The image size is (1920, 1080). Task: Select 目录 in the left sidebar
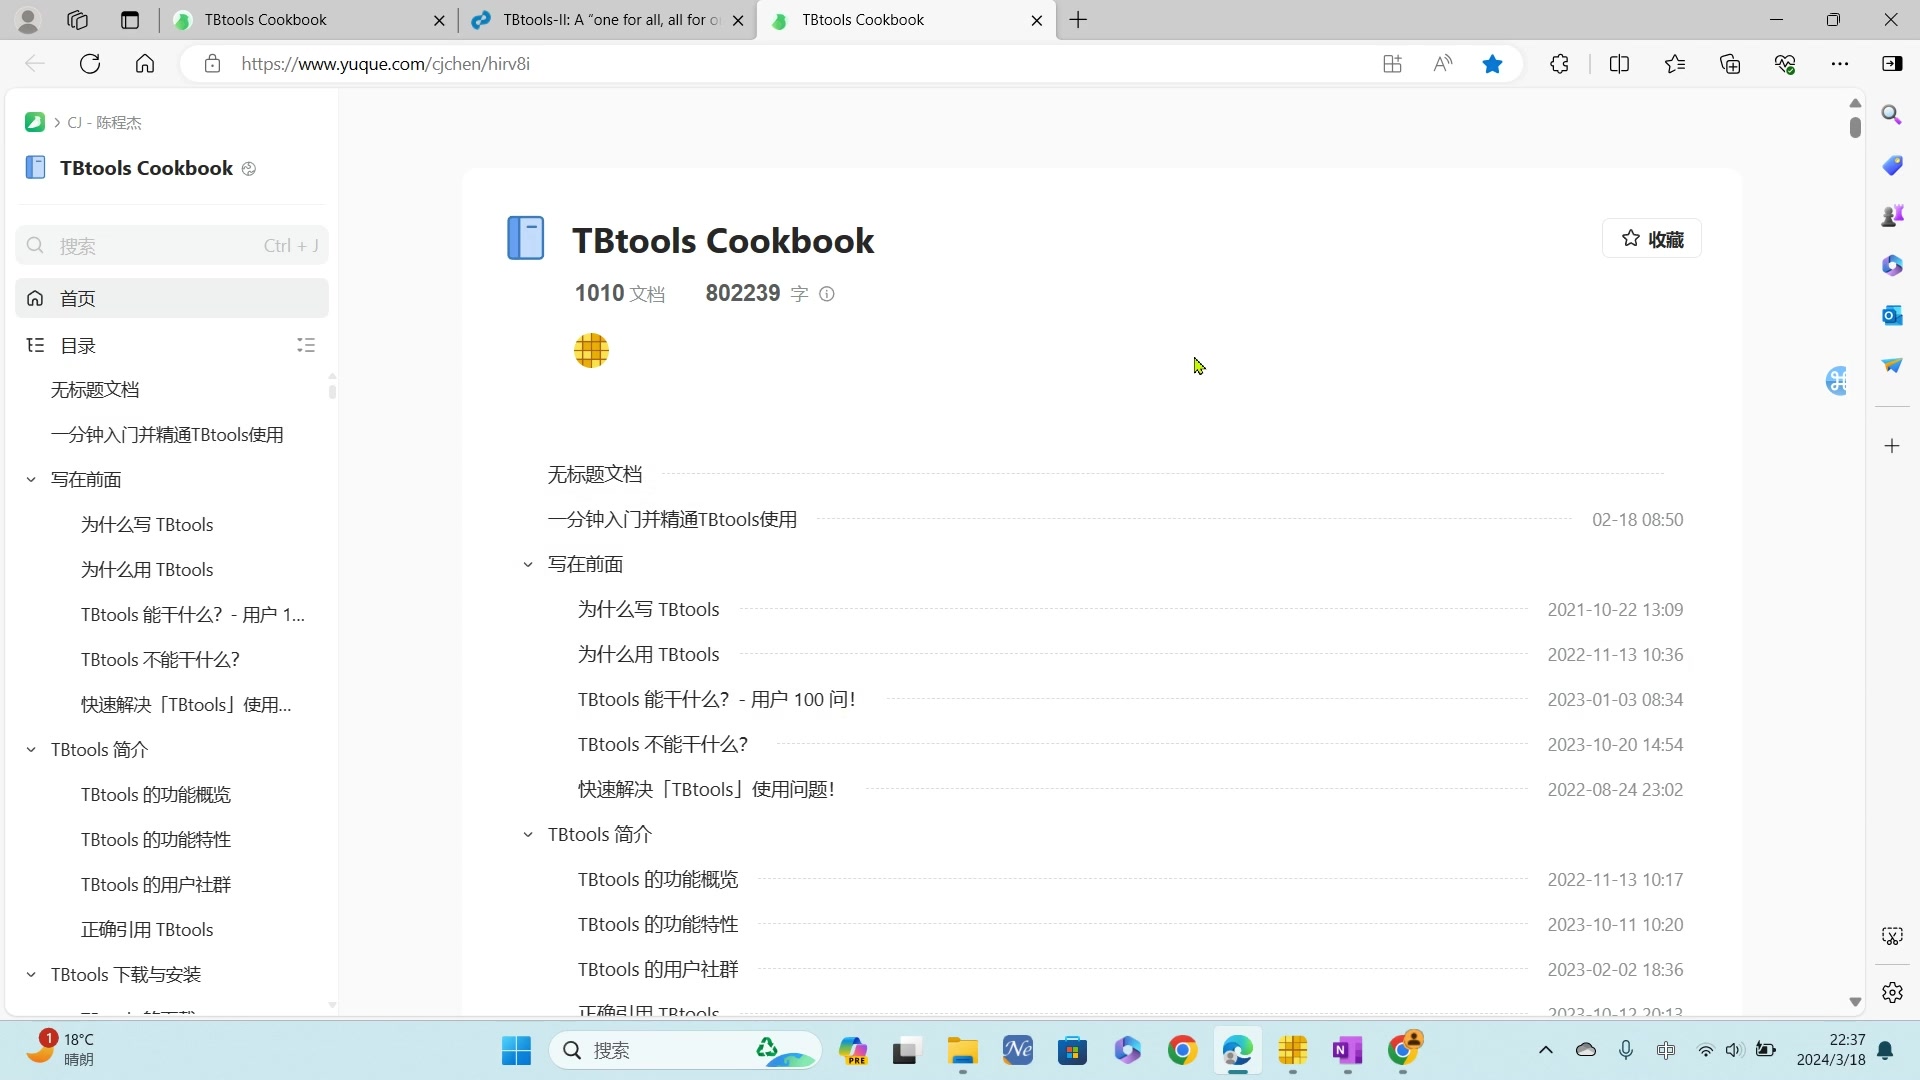[x=79, y=346]
